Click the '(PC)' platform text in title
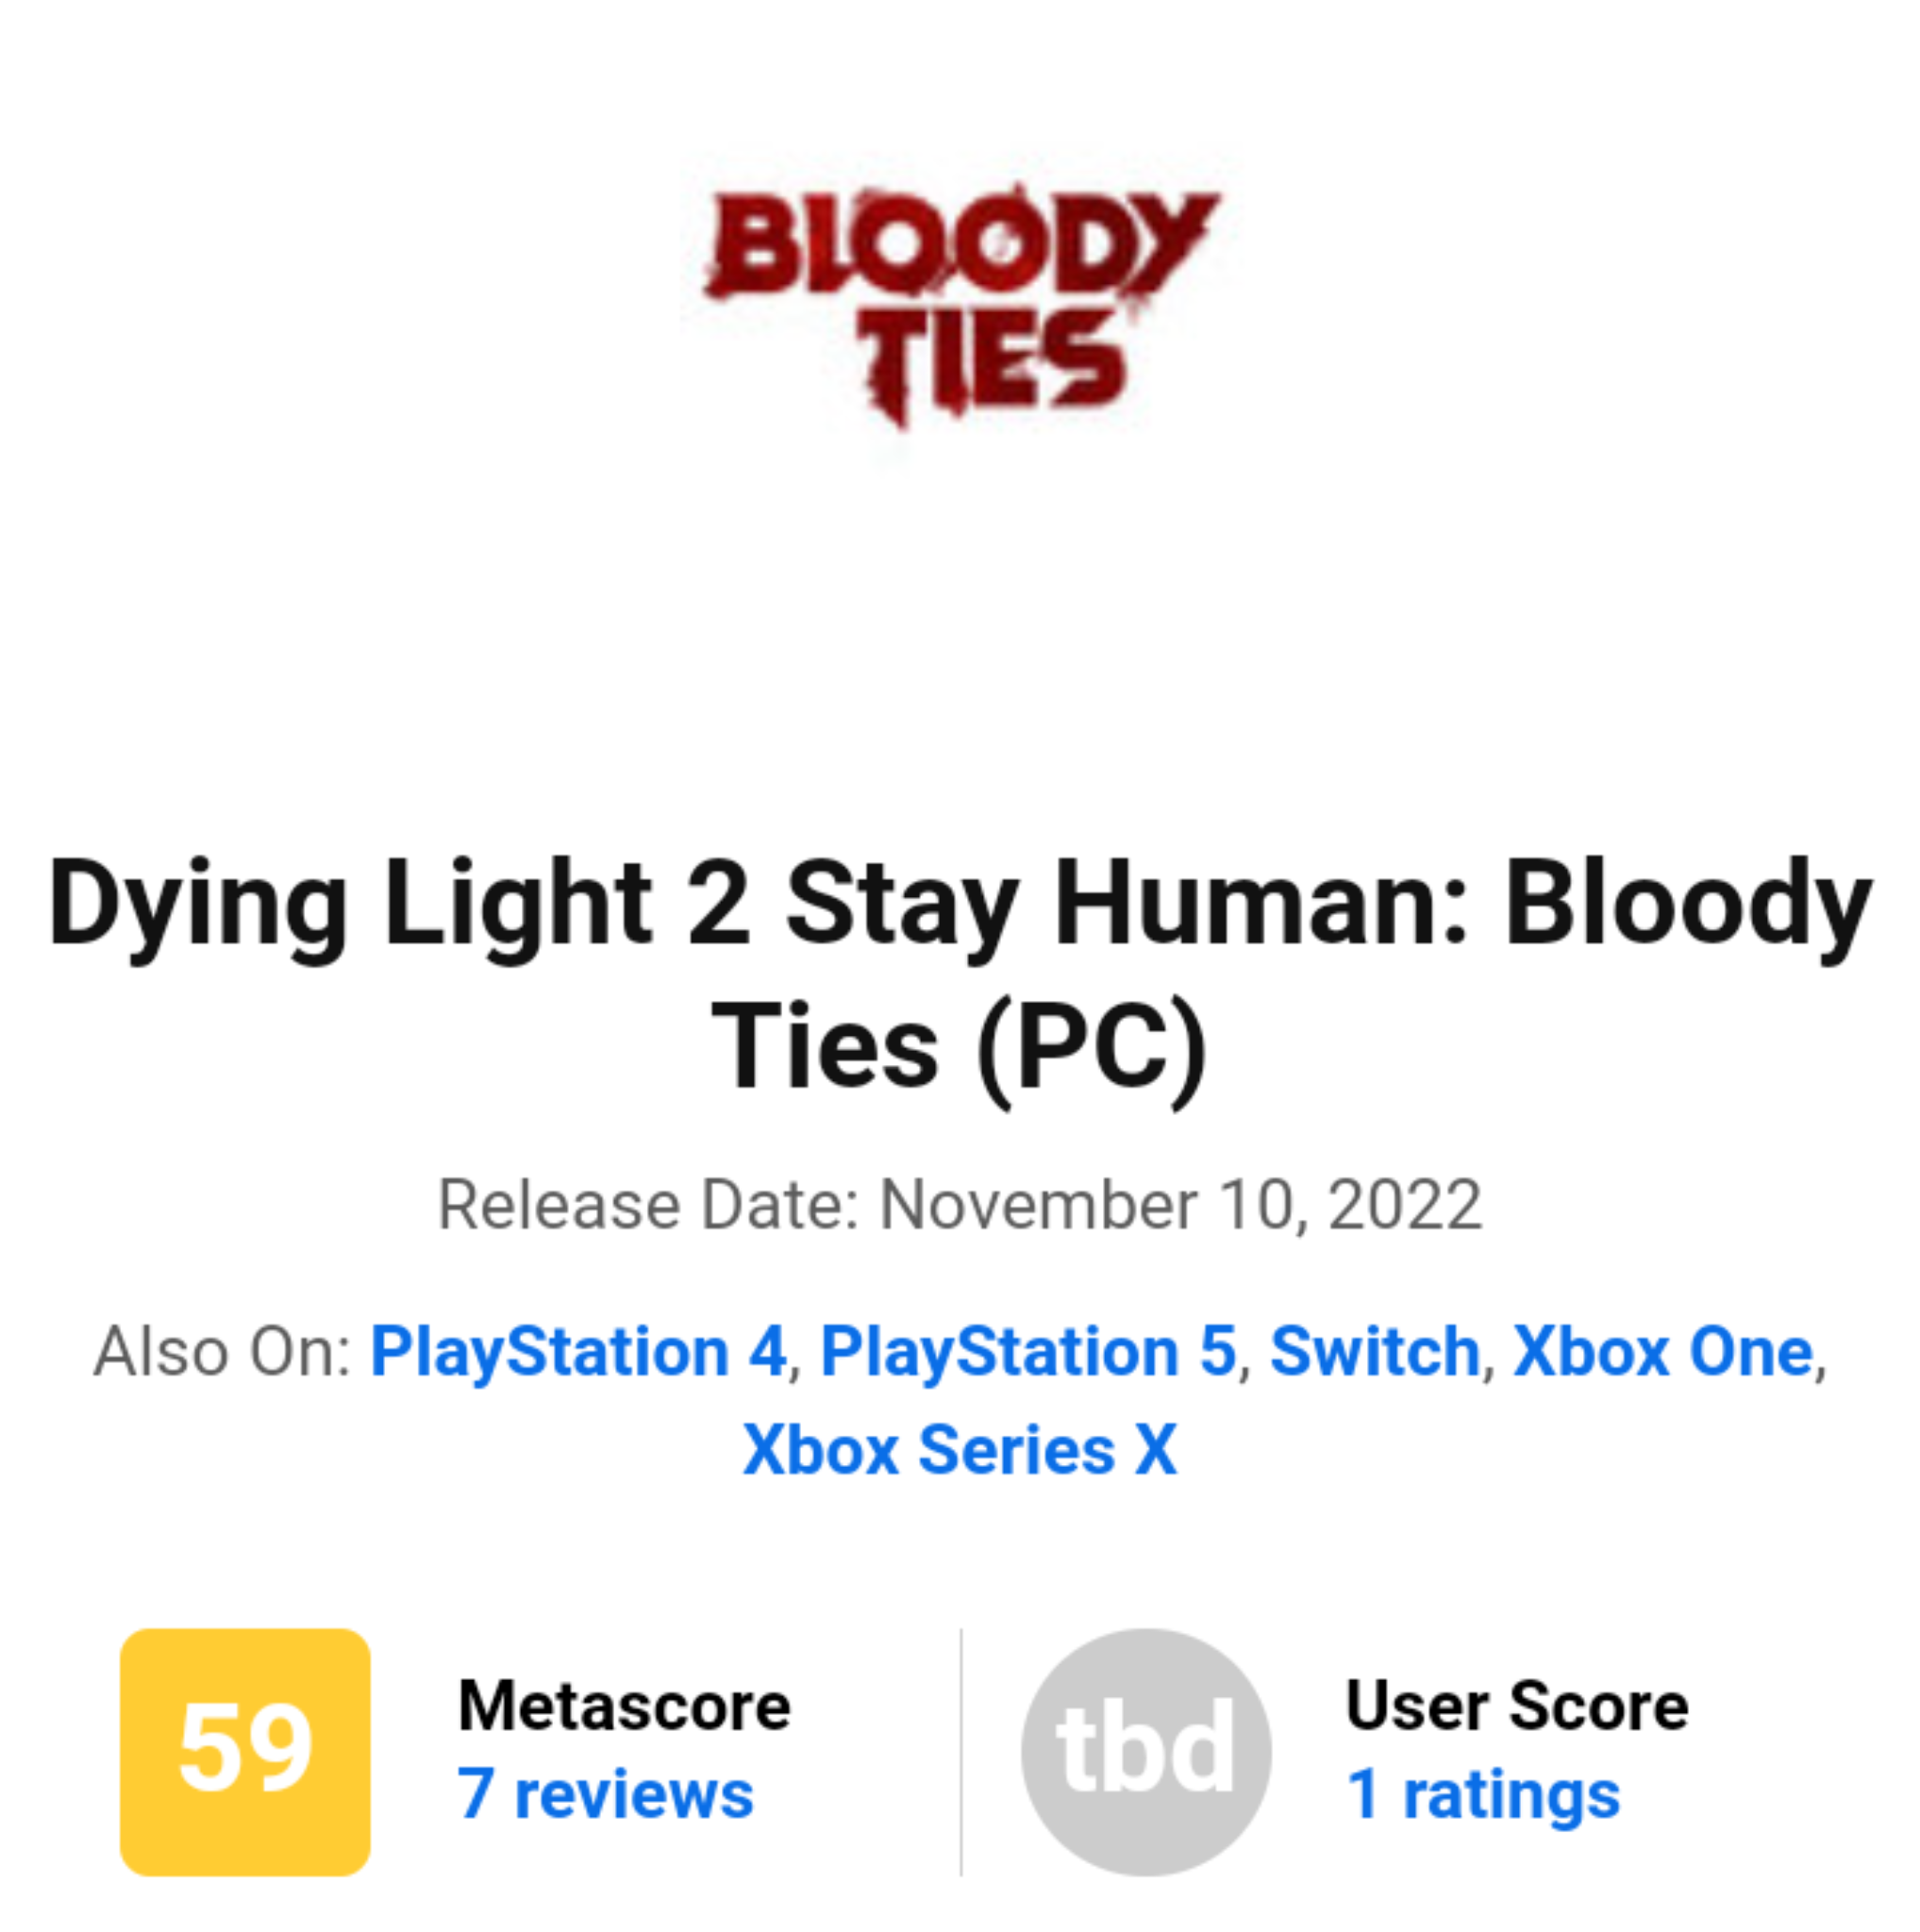The height and width of the screenshot is (1932, 1920). 1092,1047
